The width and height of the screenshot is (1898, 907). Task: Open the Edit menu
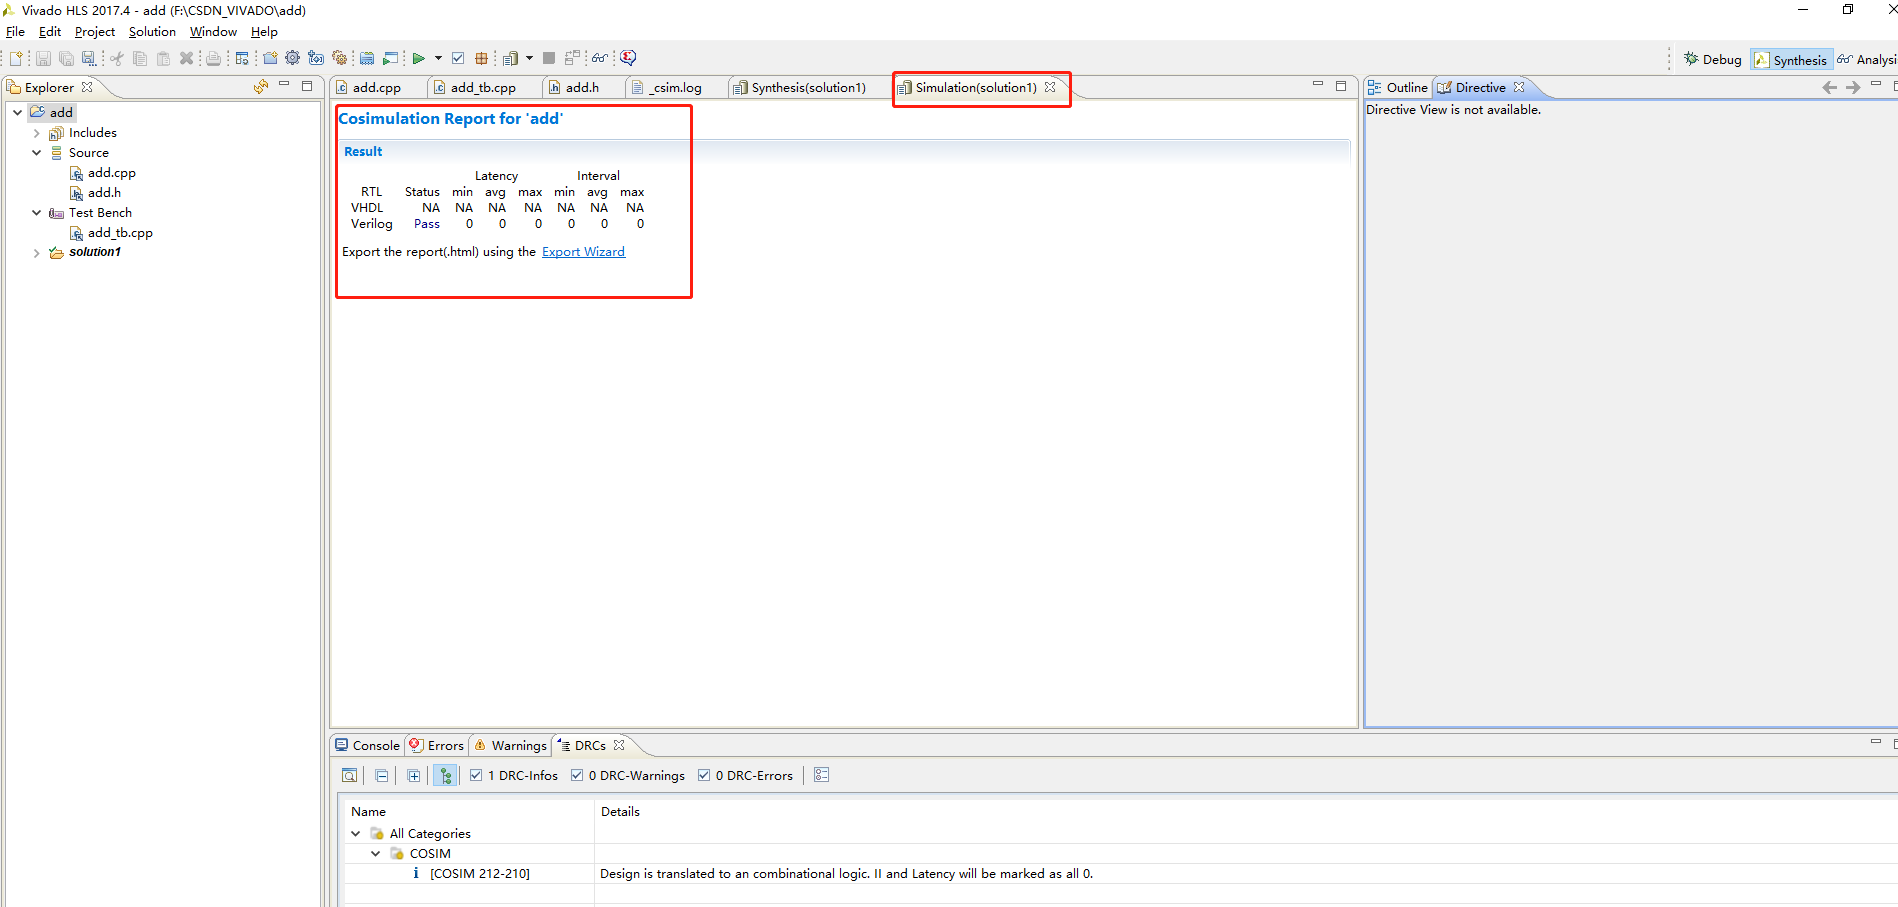(50, 32)
